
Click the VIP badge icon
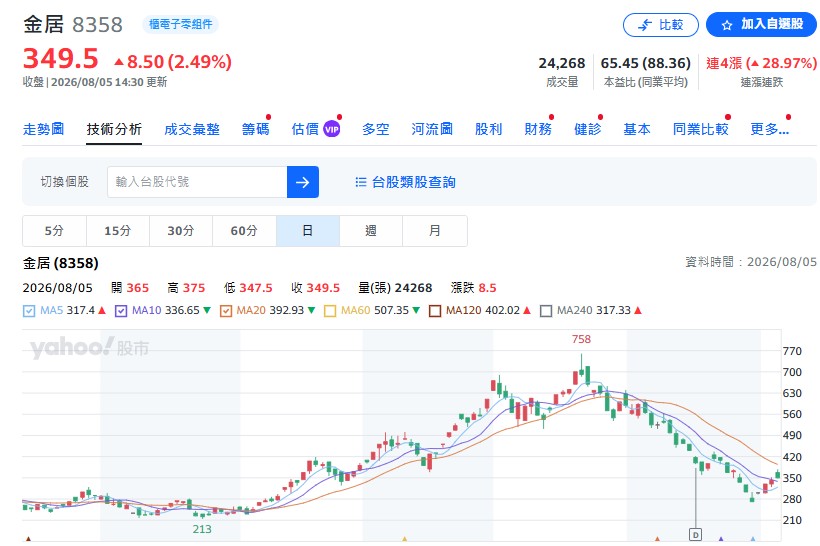tap(332, 129)
